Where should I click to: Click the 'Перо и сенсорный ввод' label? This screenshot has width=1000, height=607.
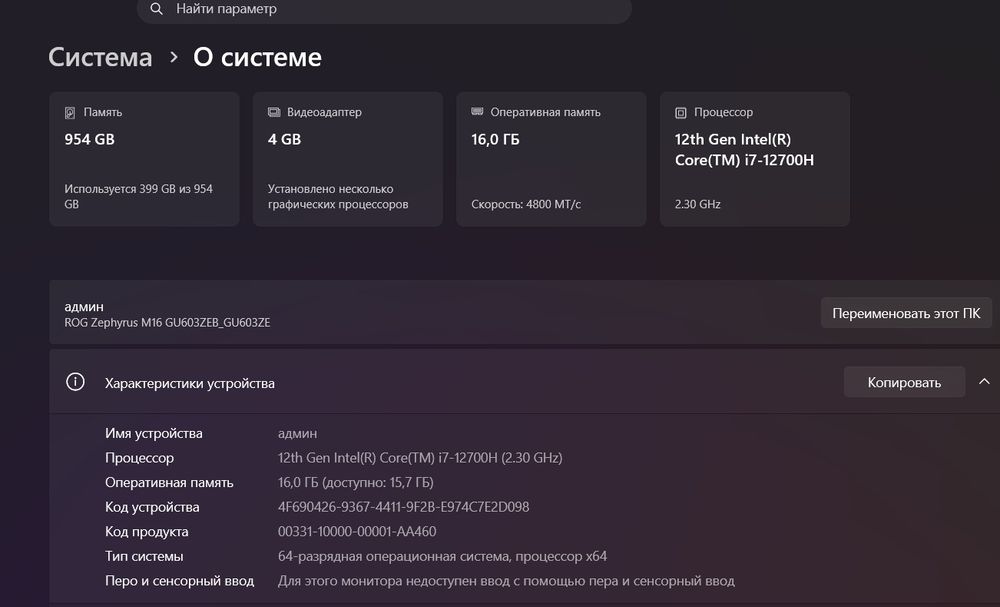pyautogui.click(x=179, y=581)
